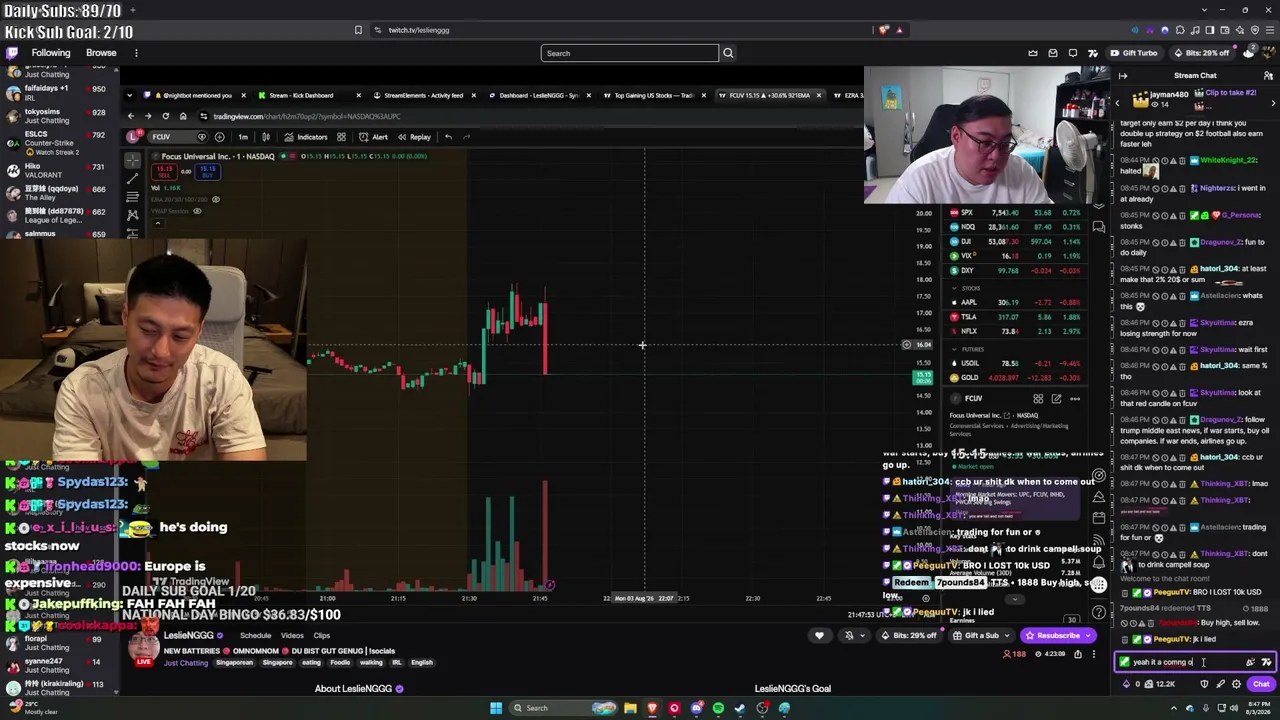Select the Just Chatting category link

click(x=186, y=662)
